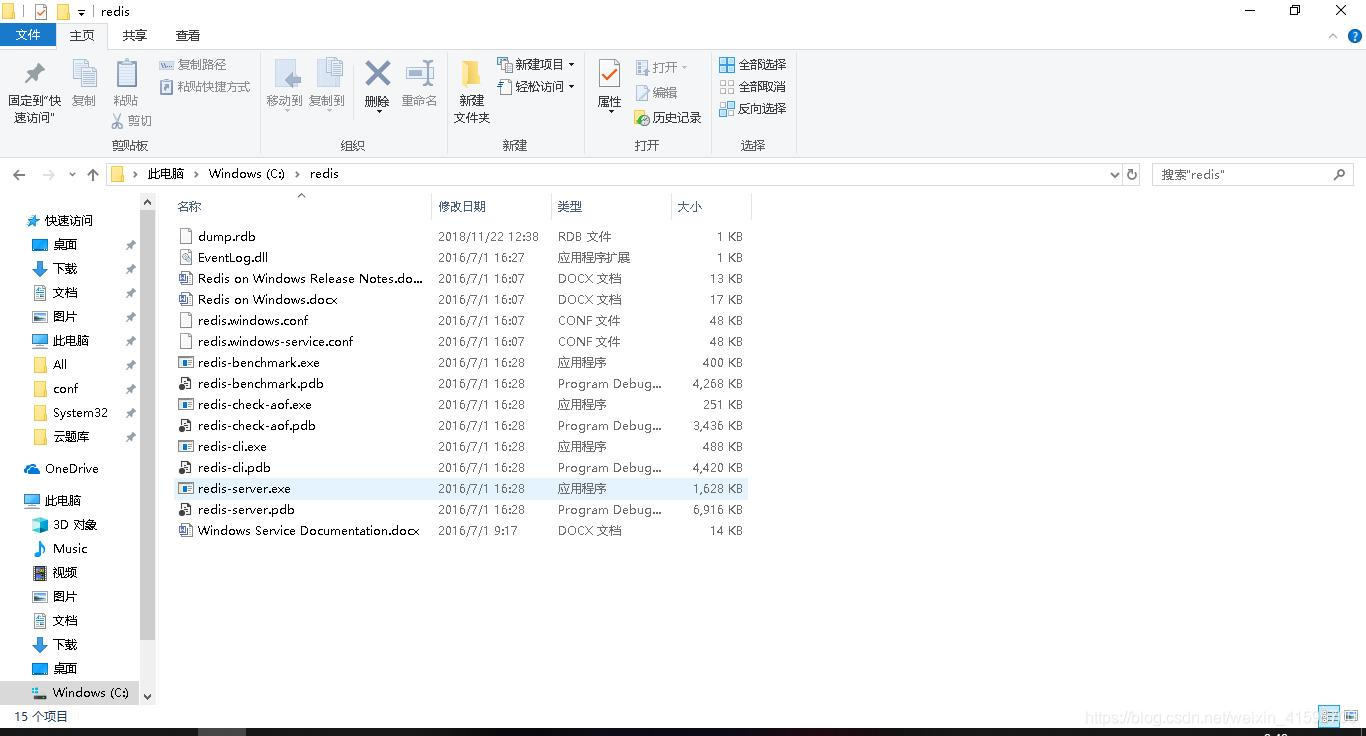Image resolution: width=1366 pixels, height=736 pixels.
Task: Click the navigation pane scrollbar down arrow
Action: [x=147, y=696]
